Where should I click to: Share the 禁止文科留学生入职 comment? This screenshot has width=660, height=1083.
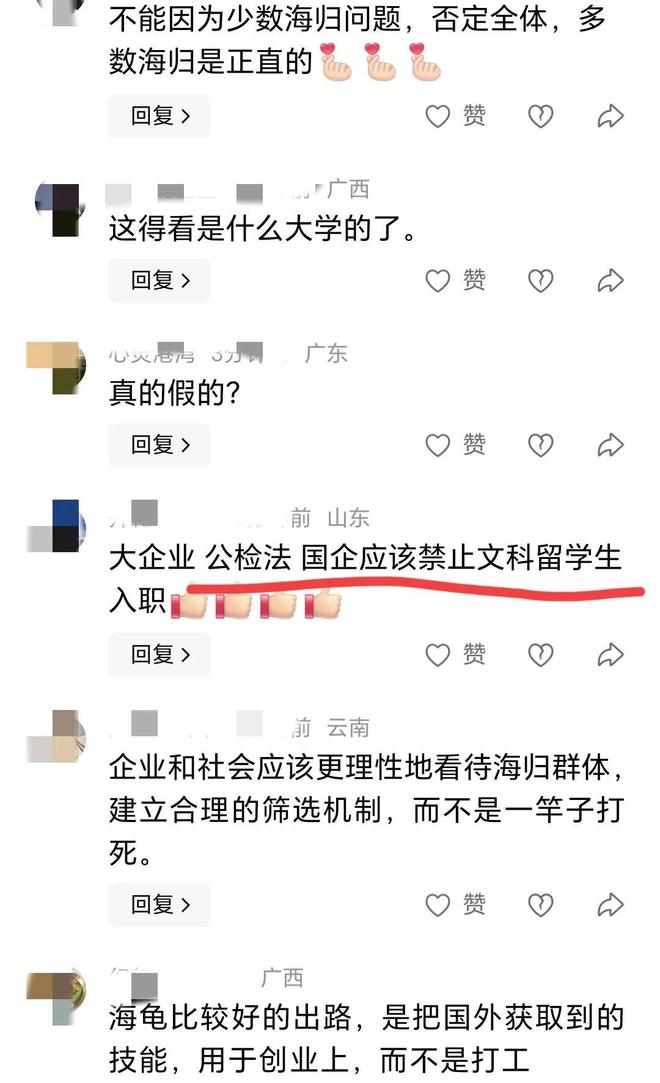click(610, 655)
